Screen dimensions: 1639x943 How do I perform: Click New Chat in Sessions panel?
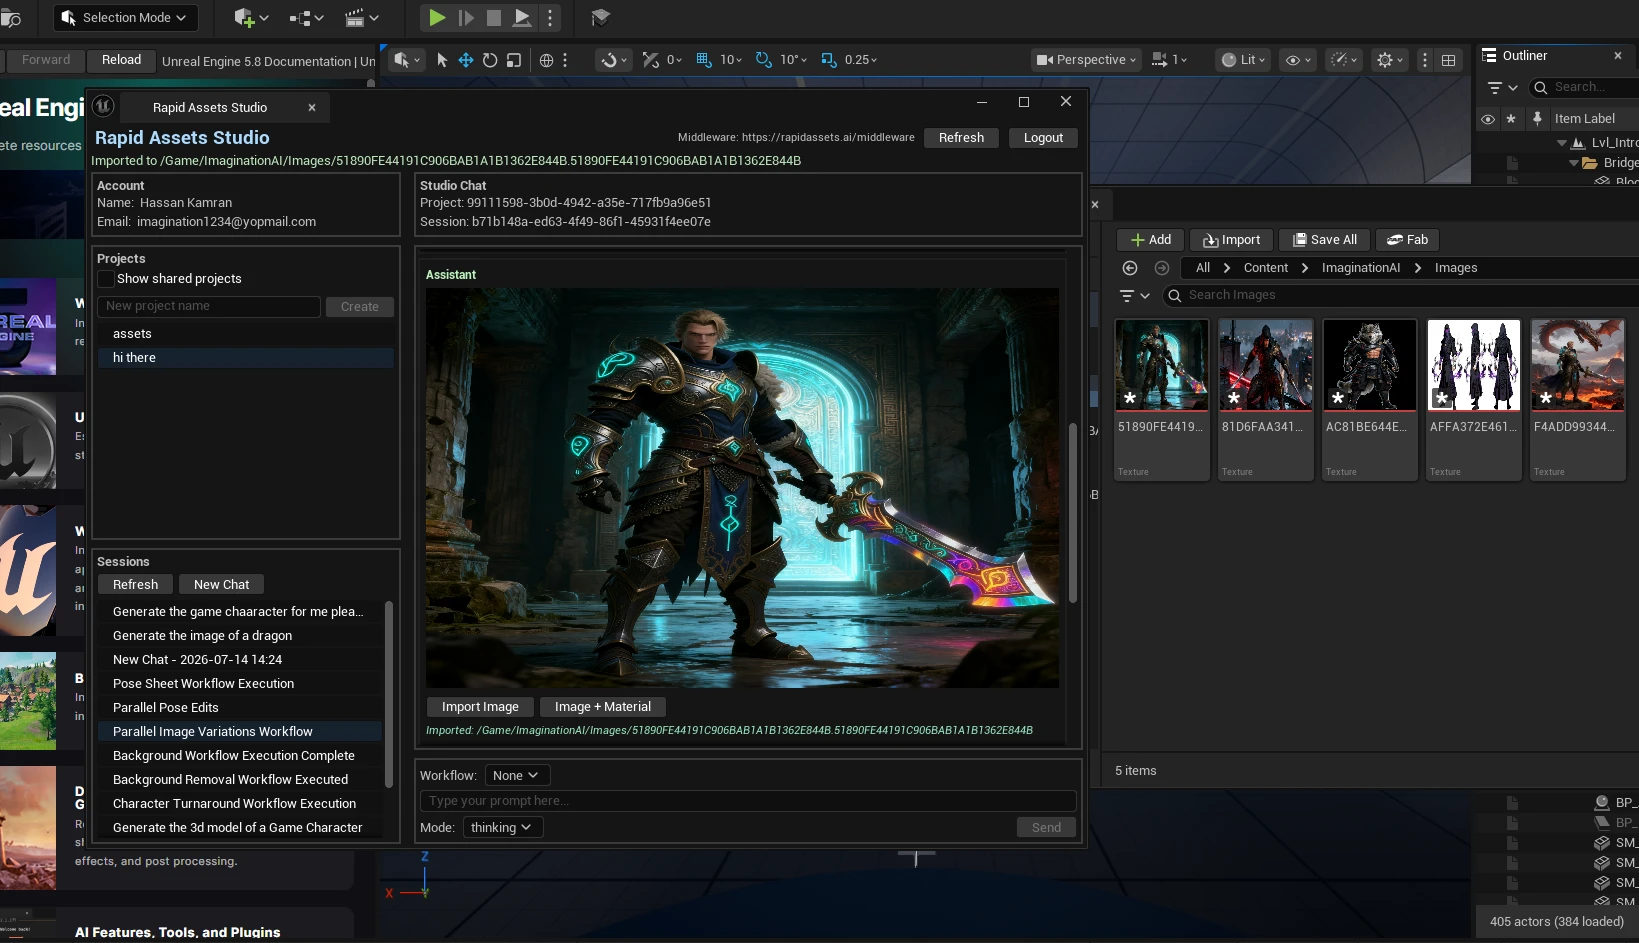click(221, 585)
